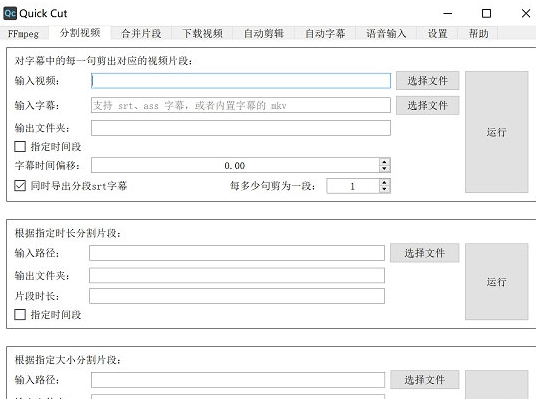Switch to the 自动字幕 tab
The image size is (536, 399).
pos(325,34)
